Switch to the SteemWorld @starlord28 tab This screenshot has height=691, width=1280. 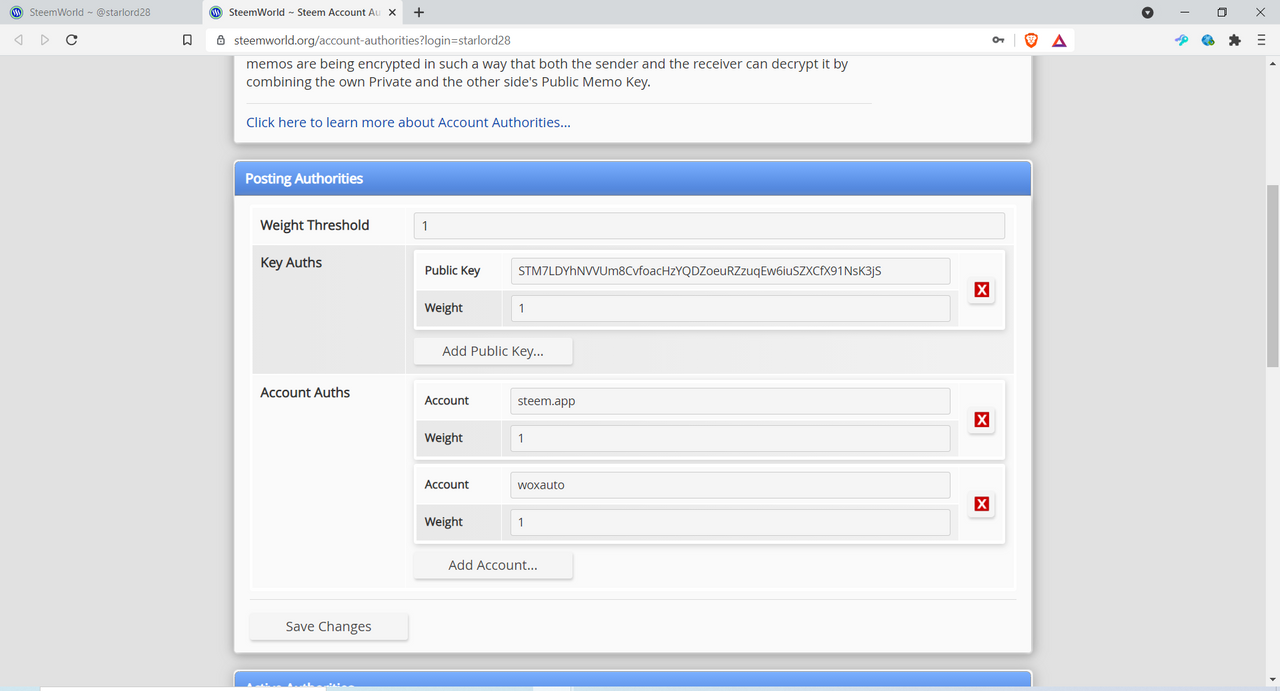pos(100,12)
